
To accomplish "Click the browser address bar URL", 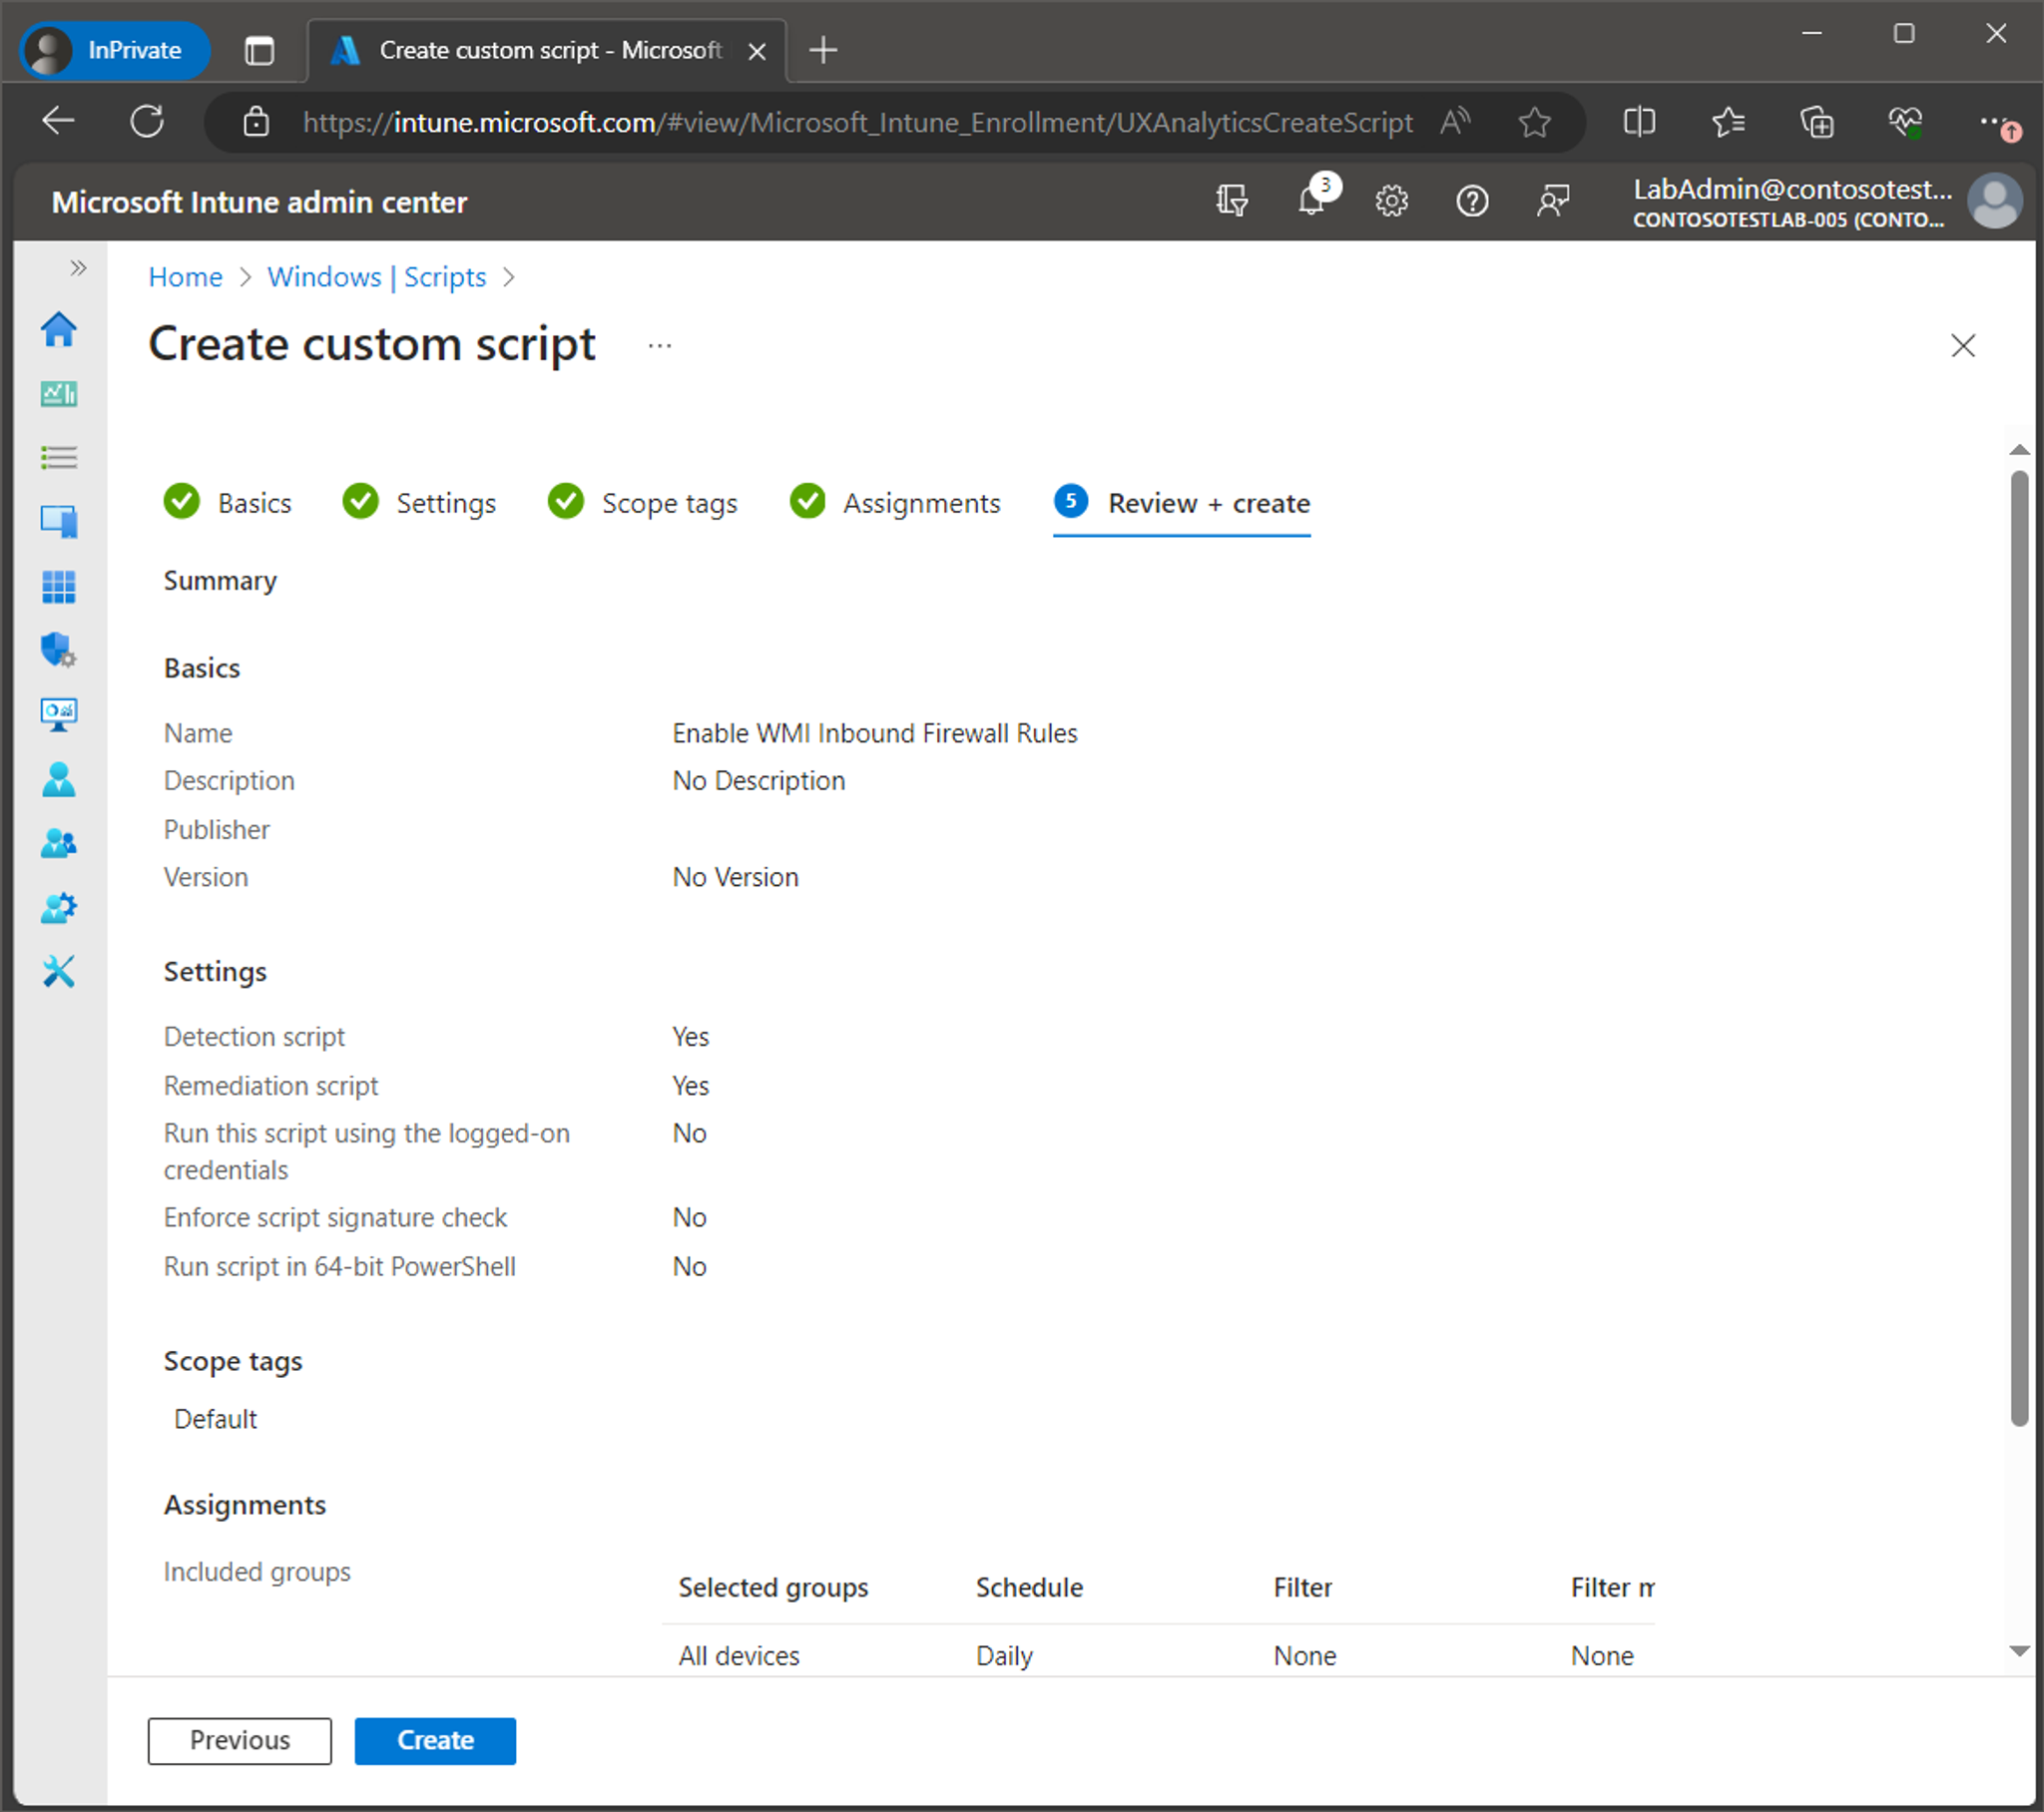I will 857,122.
